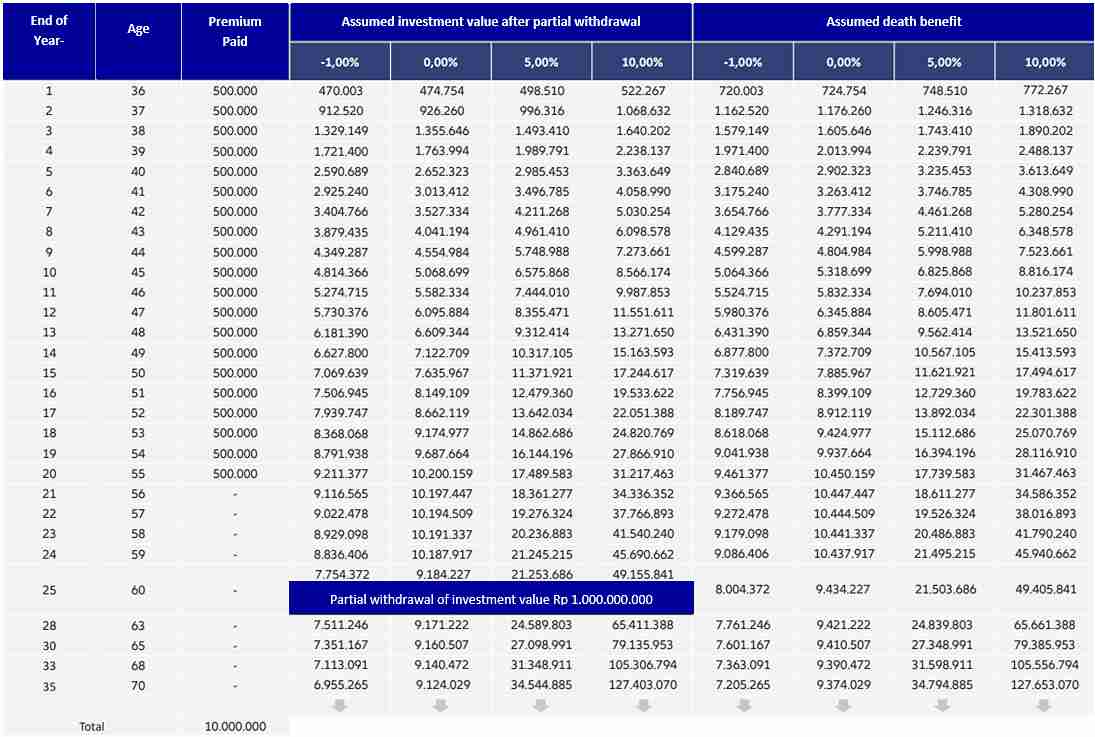Image resolution: width=1095 pixels, height=737 pixels.
Task: Click down arrow under investment value 10,00% column
Action: click(x=642, y=705)
